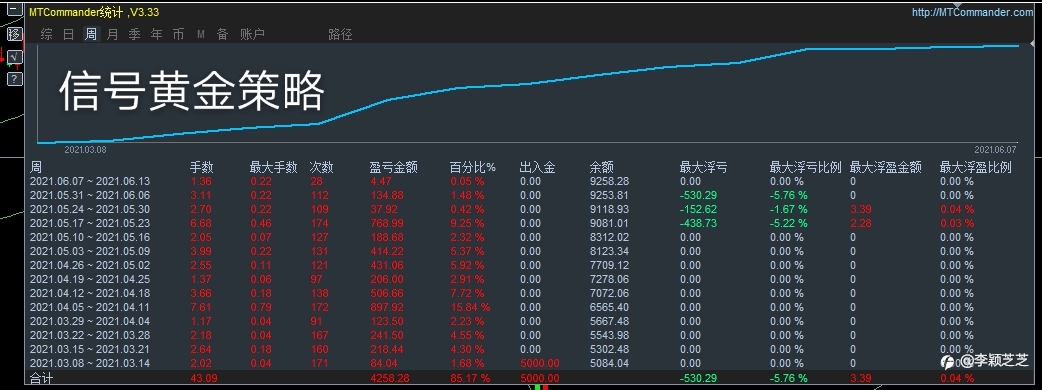1042x390 pixels.
Task: Open help via the ? button
Action: 15,79
